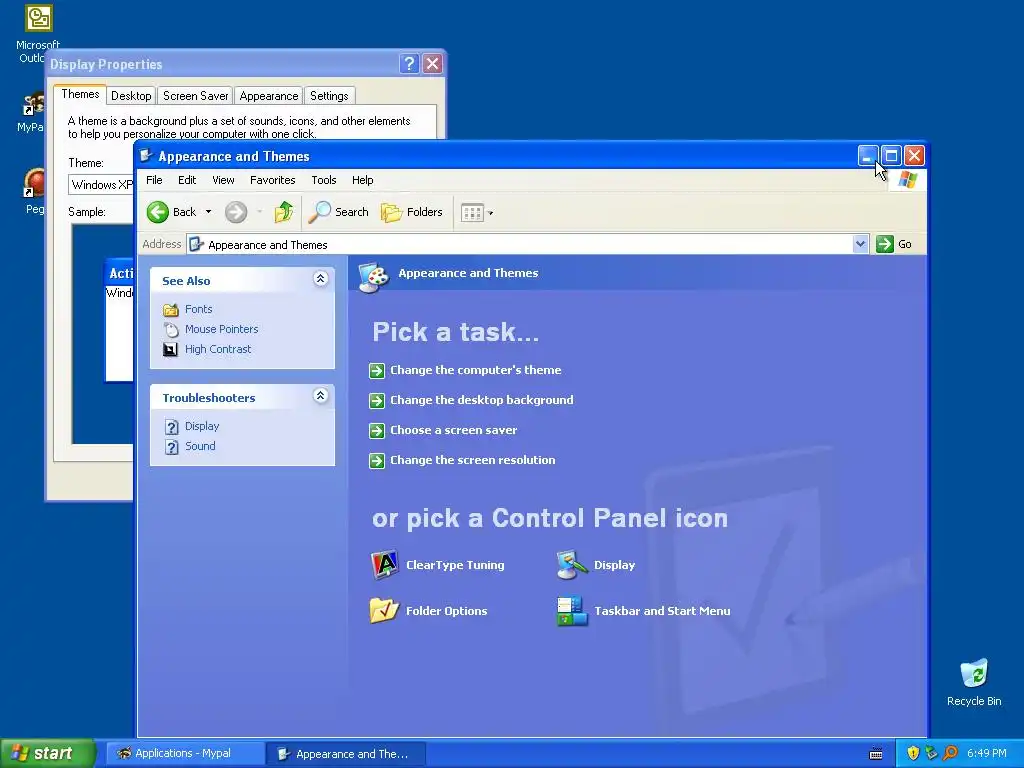Image resolution: width=1024 pixels, height=768 pixels.
Task: Open the Sound troubleshooter link
Action: 200,446
